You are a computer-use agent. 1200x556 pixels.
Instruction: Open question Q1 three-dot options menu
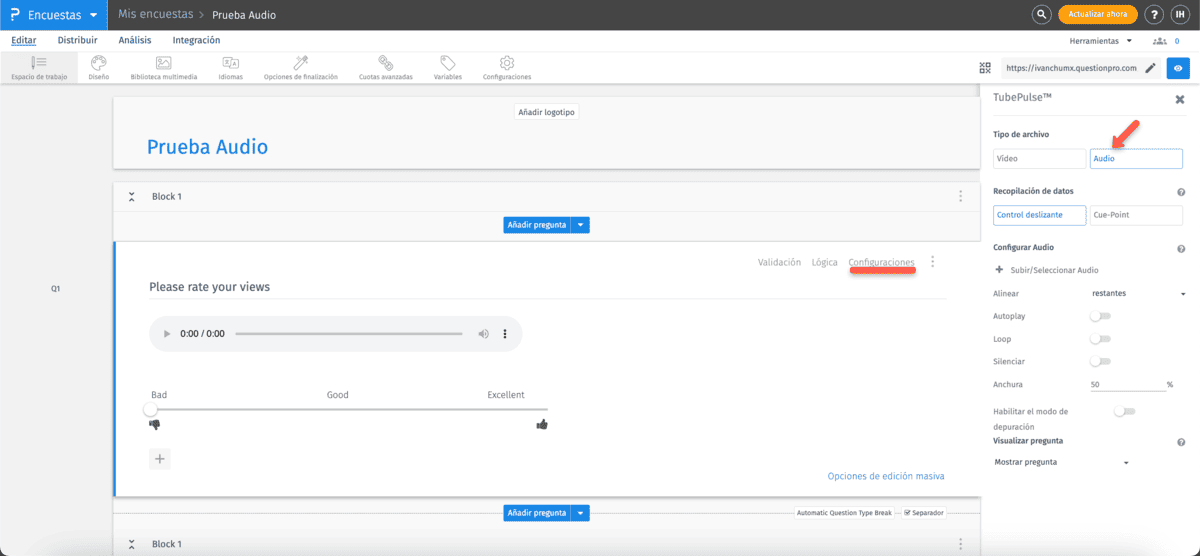933,262
